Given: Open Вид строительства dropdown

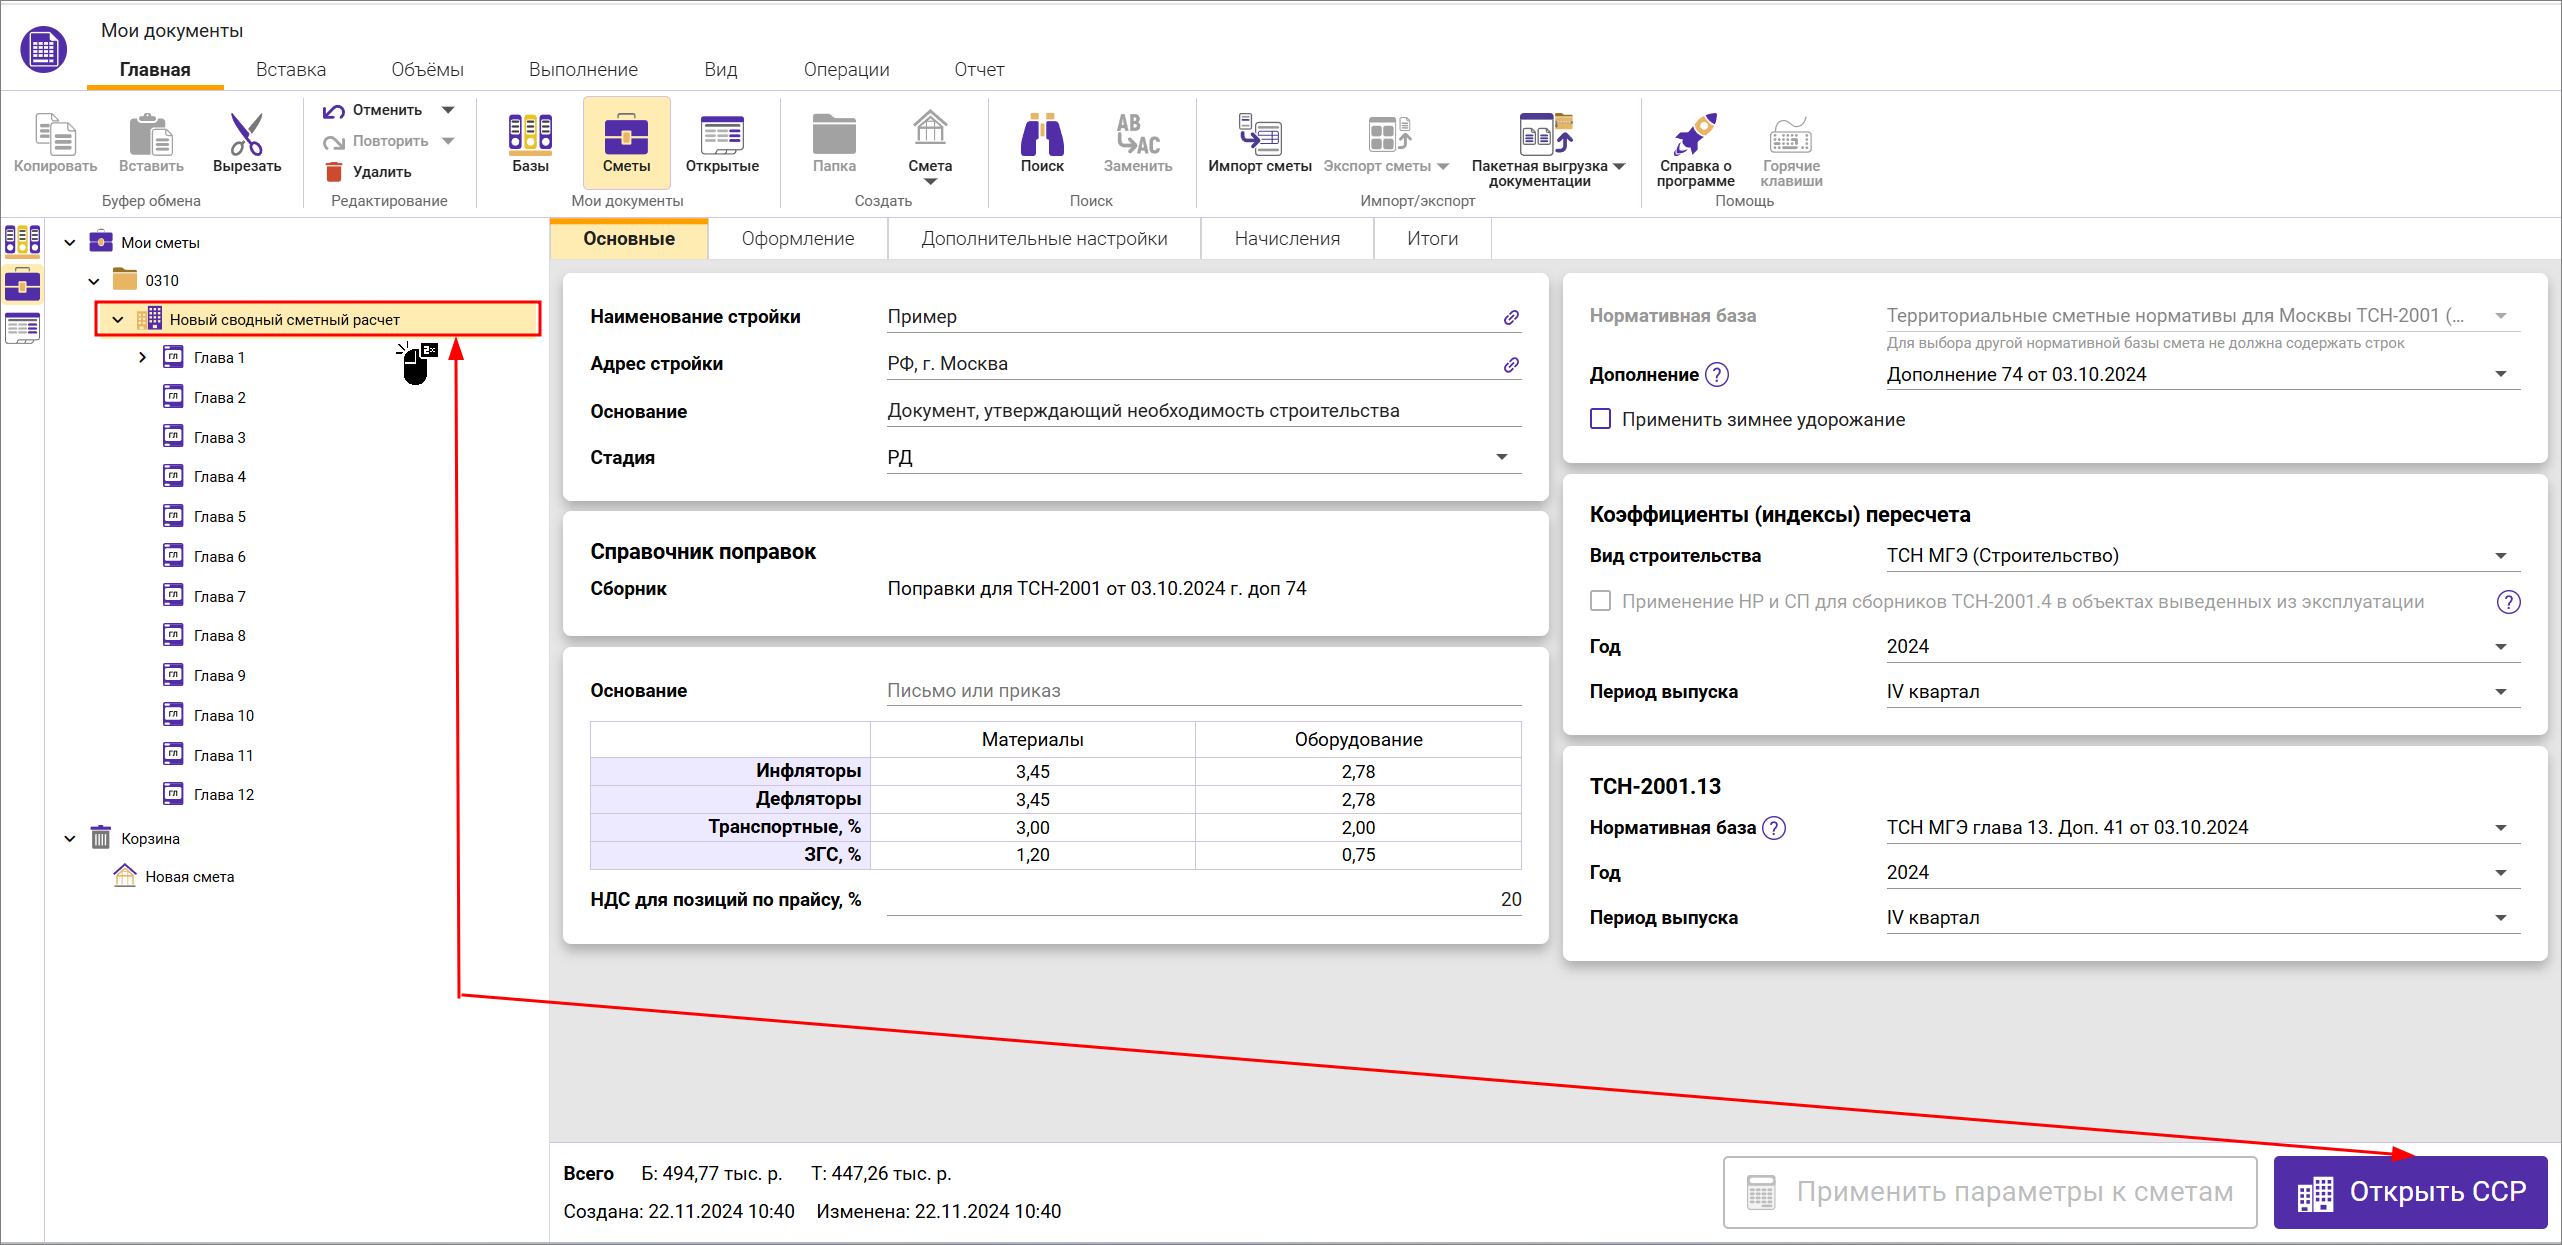Looking at the screenshot, I should click(x=2500, y=556).
